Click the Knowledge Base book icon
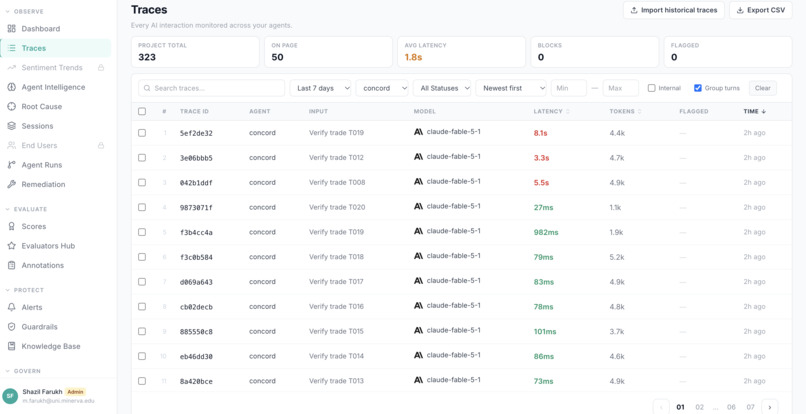806x414 pixels. [11, 346]
